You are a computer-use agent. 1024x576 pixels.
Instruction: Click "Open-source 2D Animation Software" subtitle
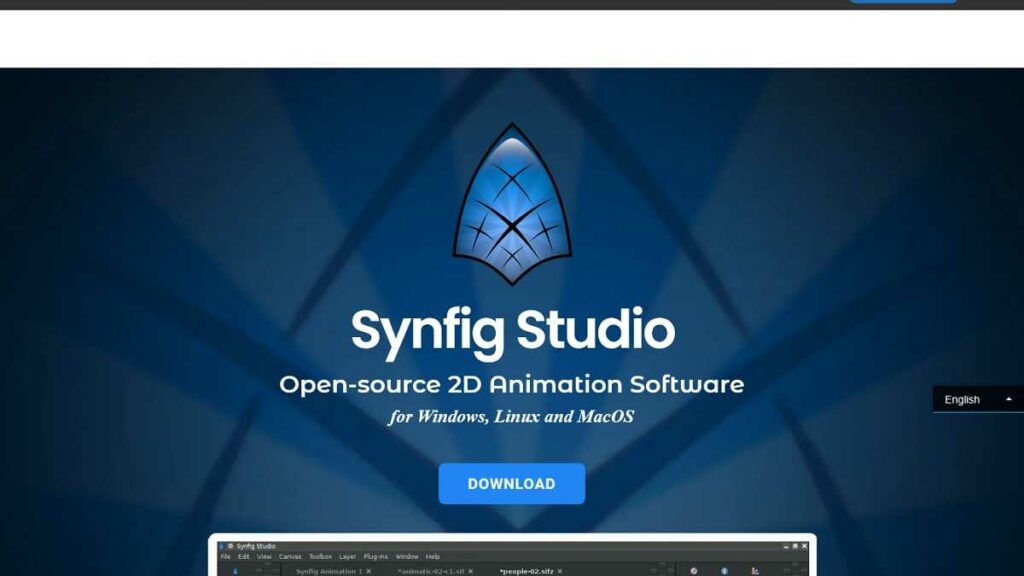(511, 385)
